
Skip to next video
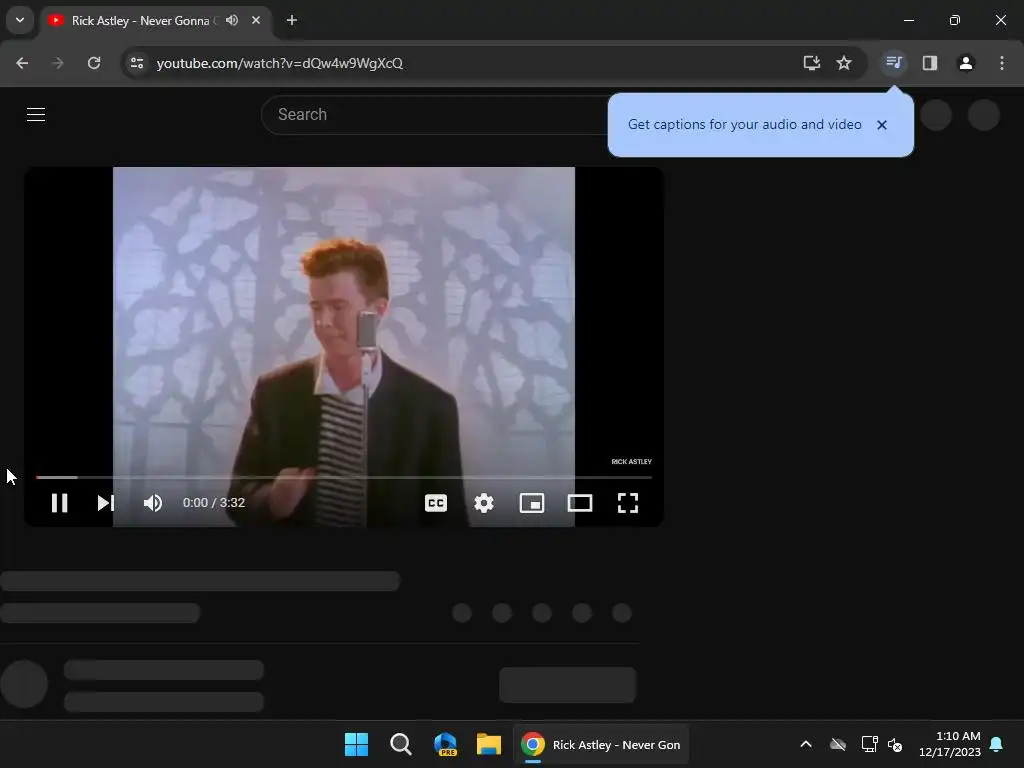coord(106,503)
